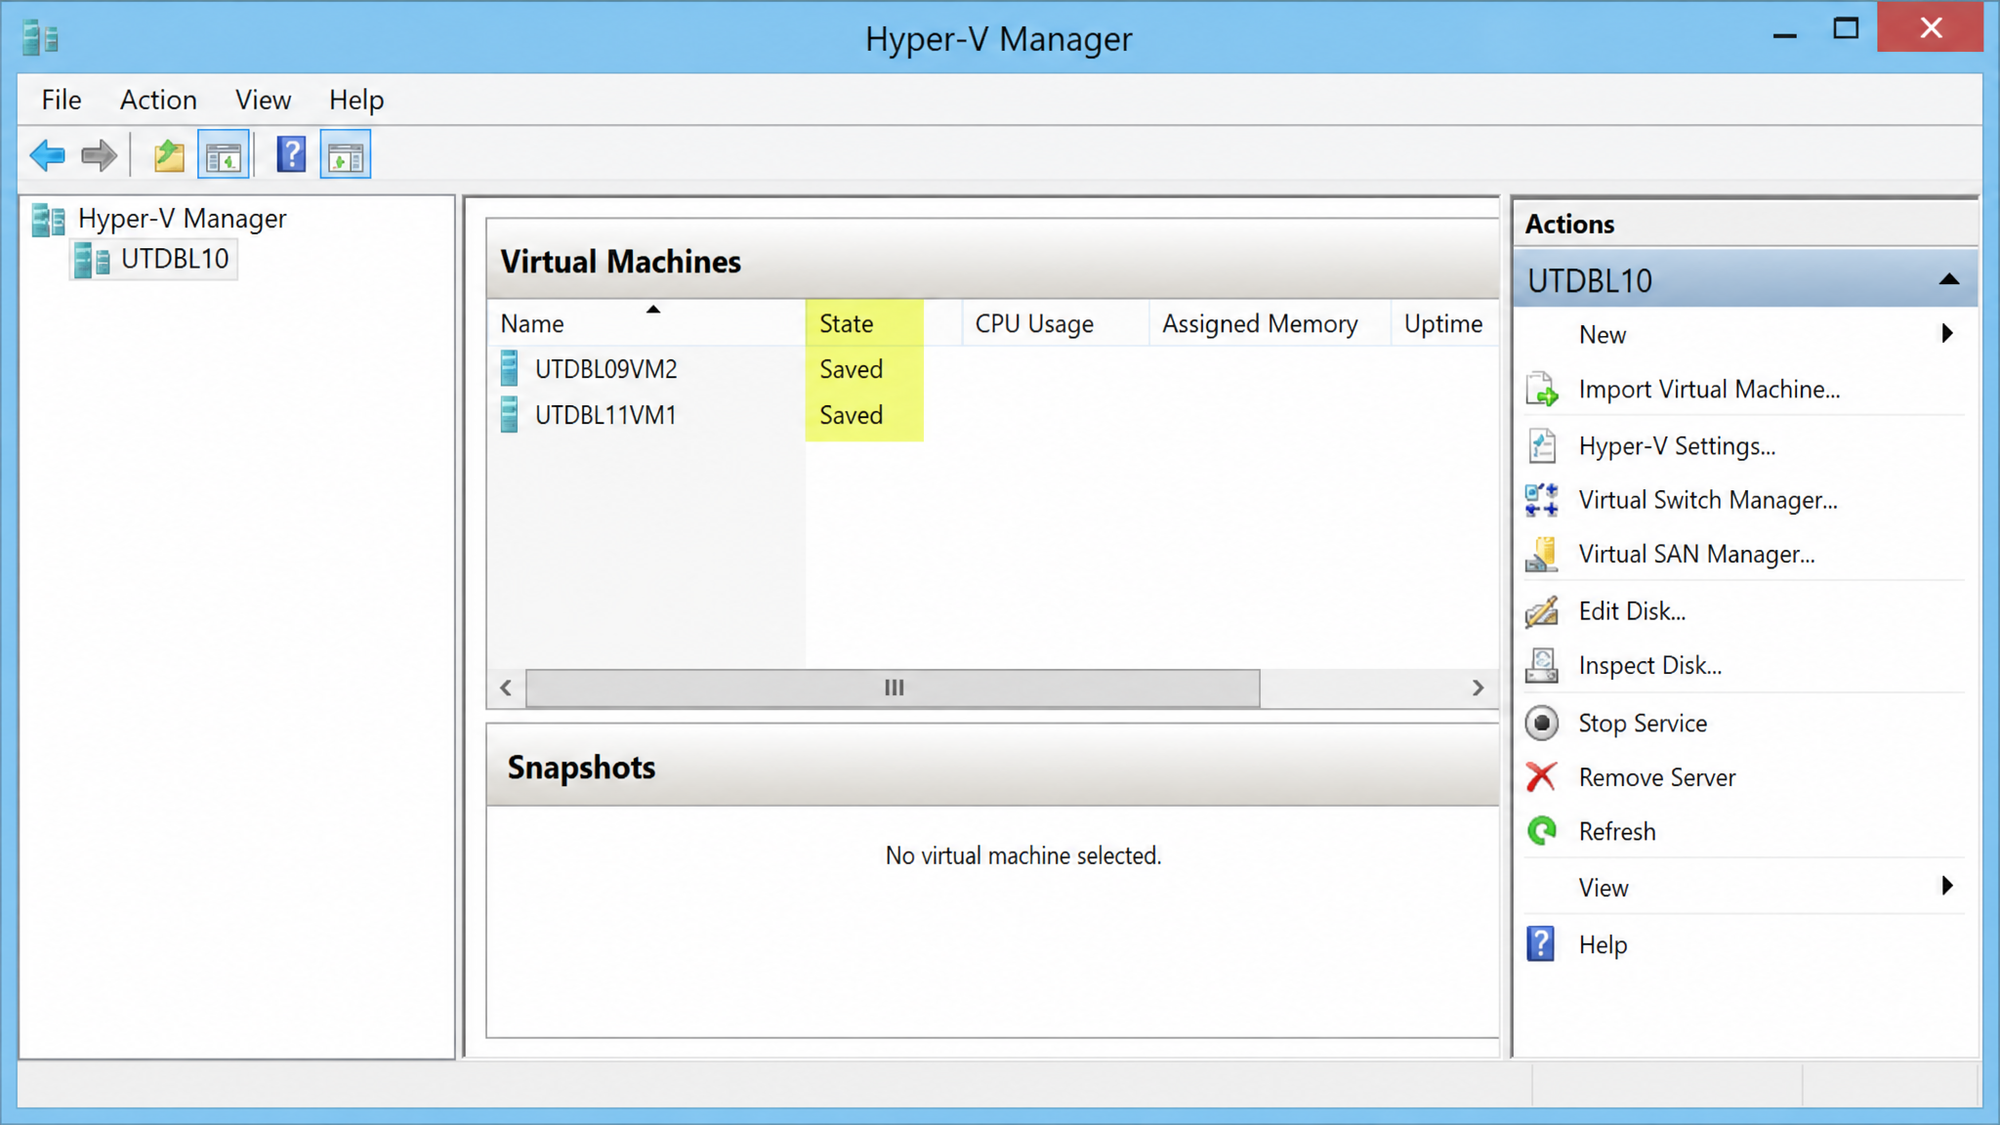Select the UTDBL10 tree node label

click(175, 259)
